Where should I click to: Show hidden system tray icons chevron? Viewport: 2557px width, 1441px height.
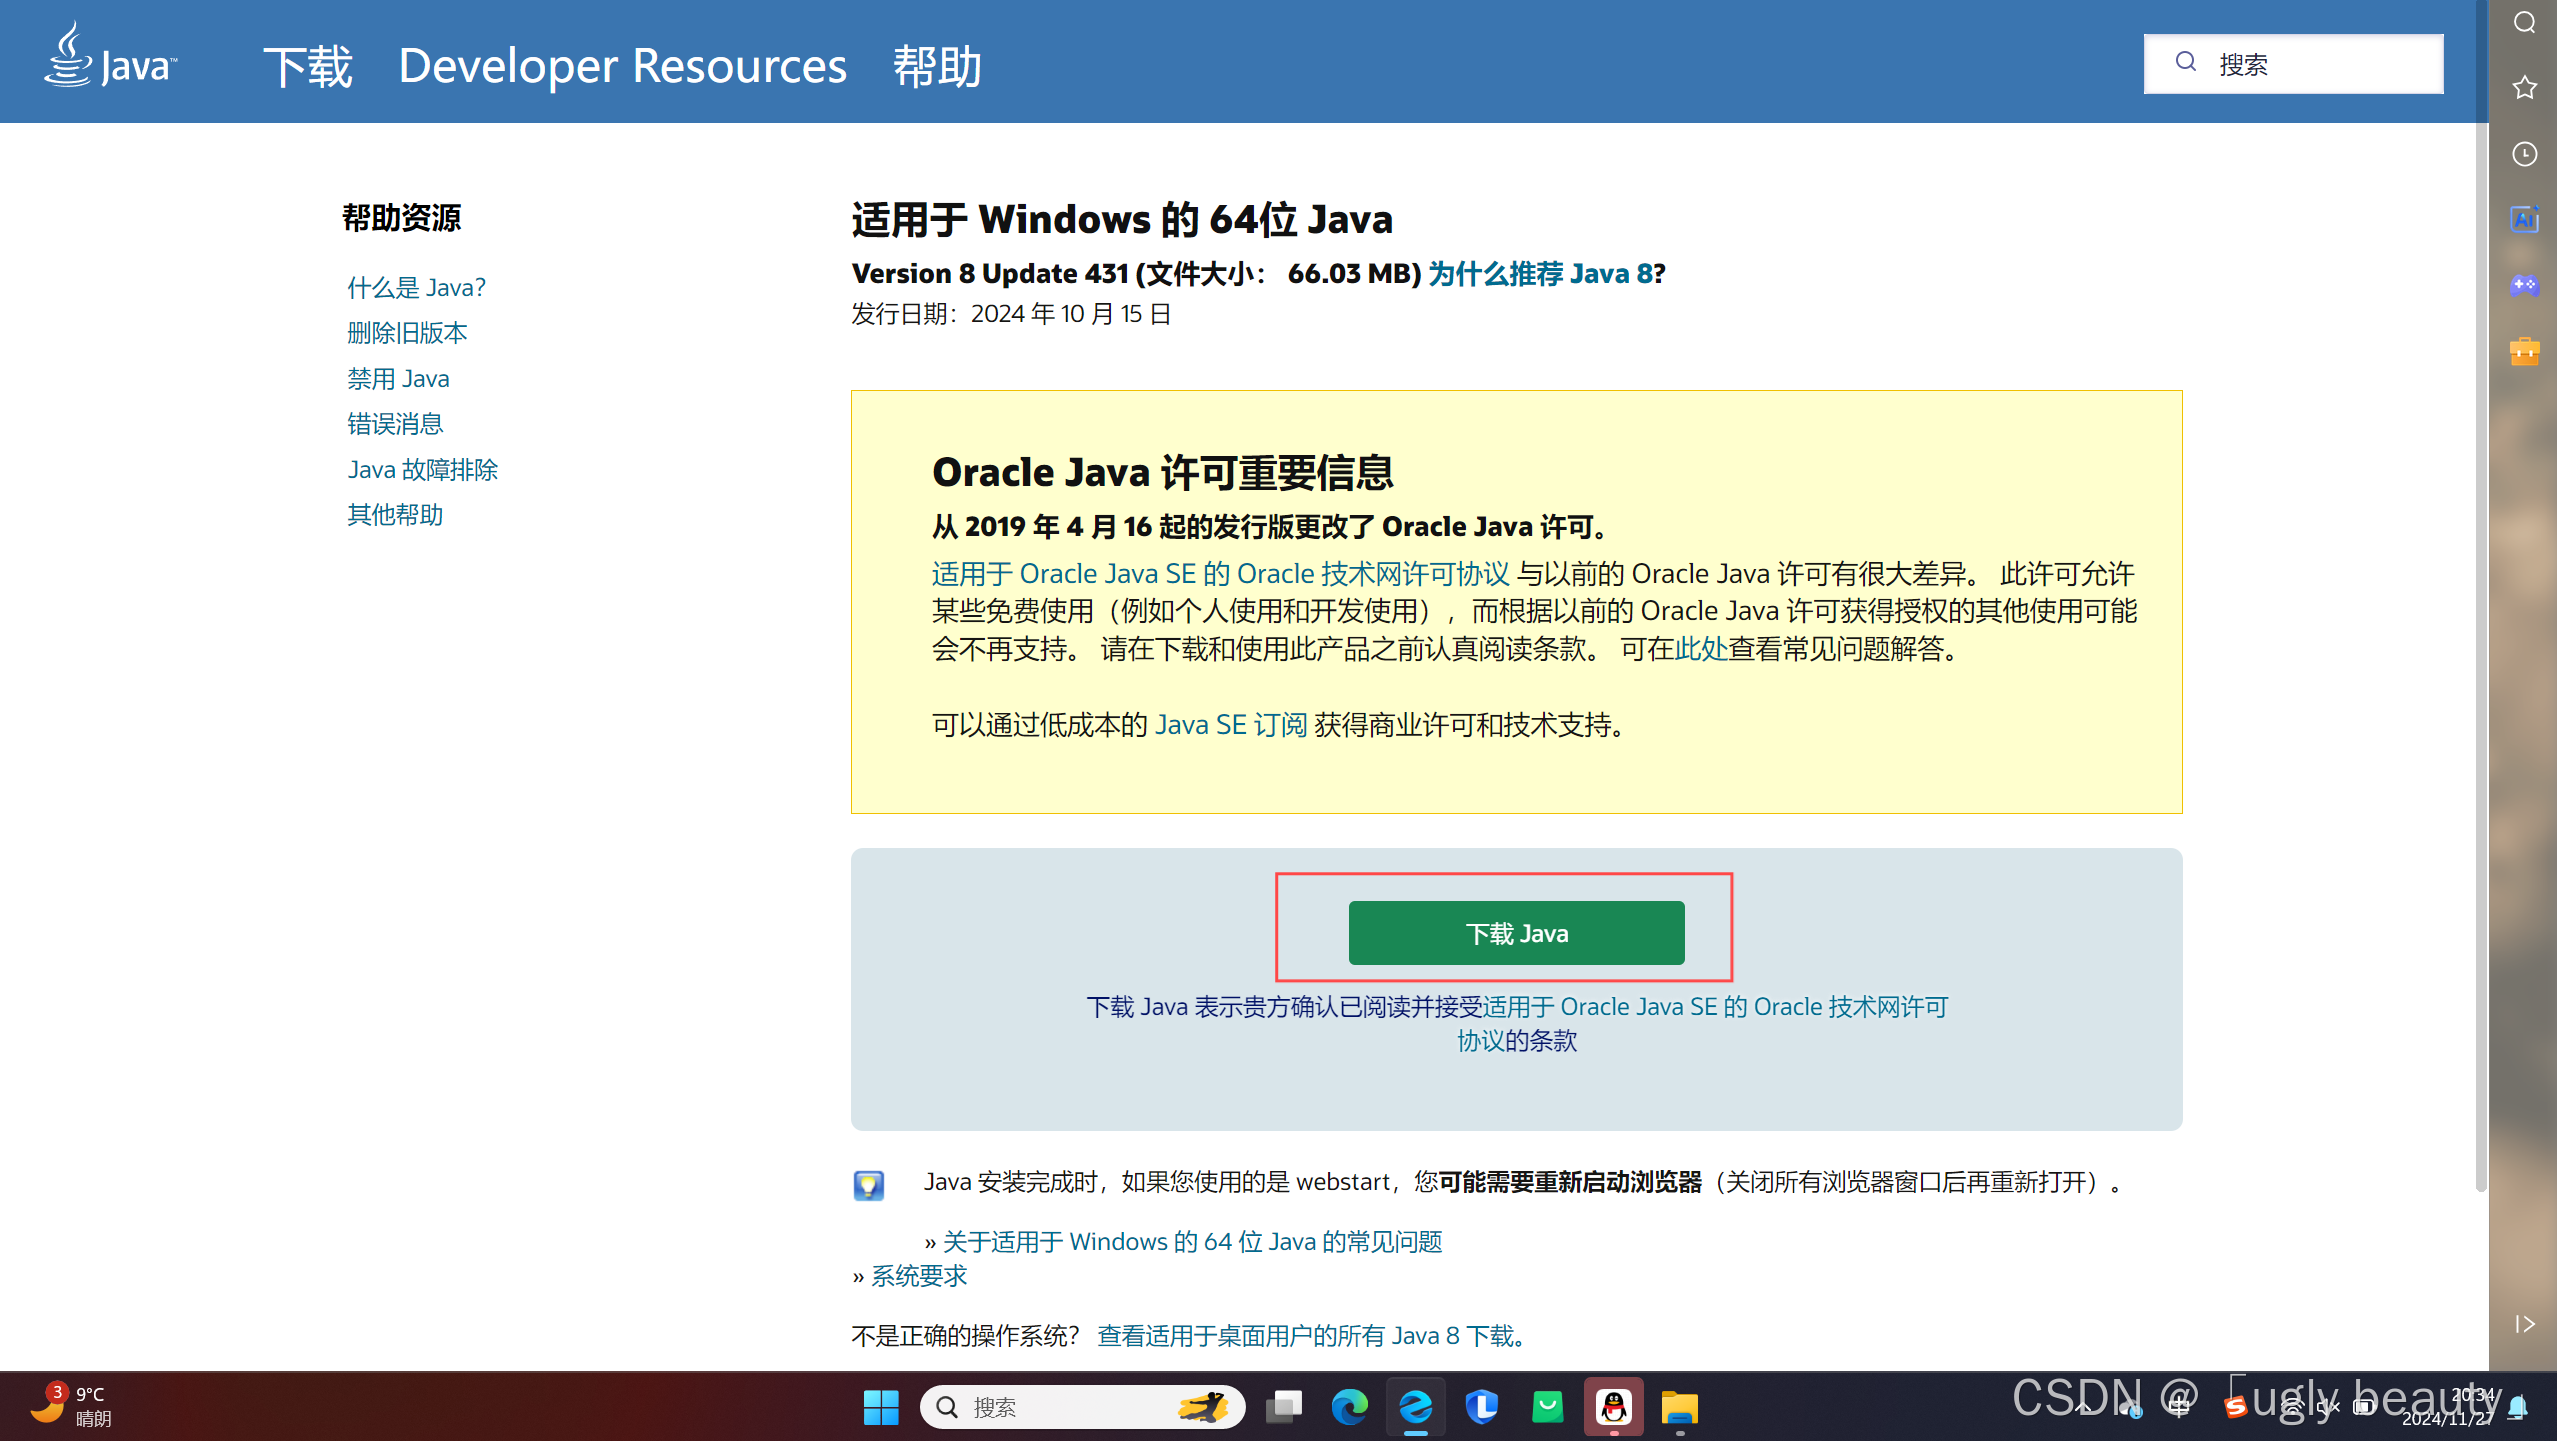tap(2083, 1407)
